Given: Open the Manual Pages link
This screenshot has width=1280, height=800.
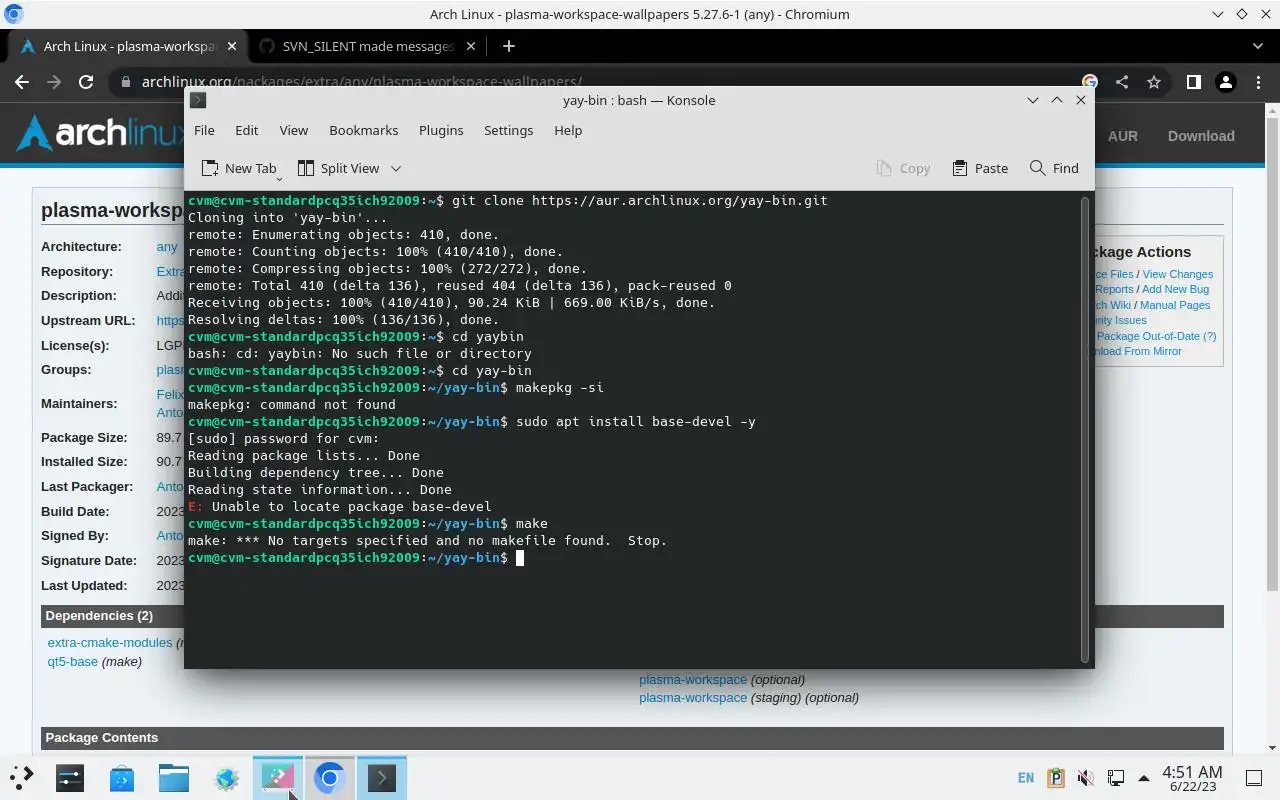Looking at the screenshot, I should 1175,305.
